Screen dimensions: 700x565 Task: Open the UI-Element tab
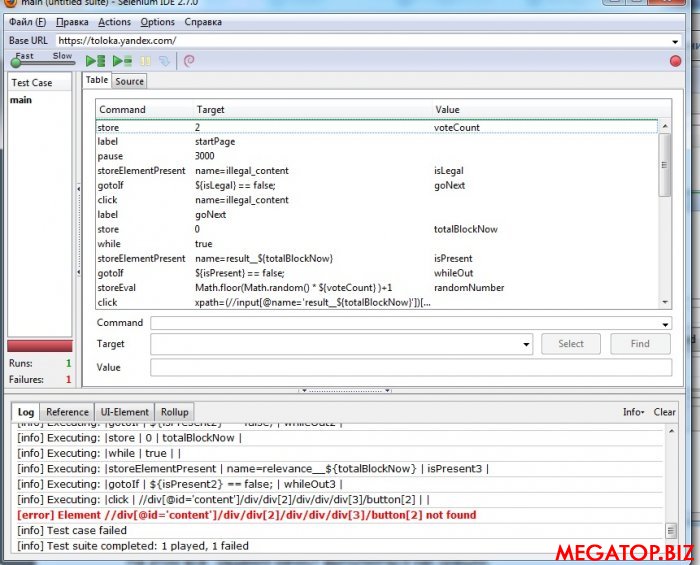(x=124, y=412)
